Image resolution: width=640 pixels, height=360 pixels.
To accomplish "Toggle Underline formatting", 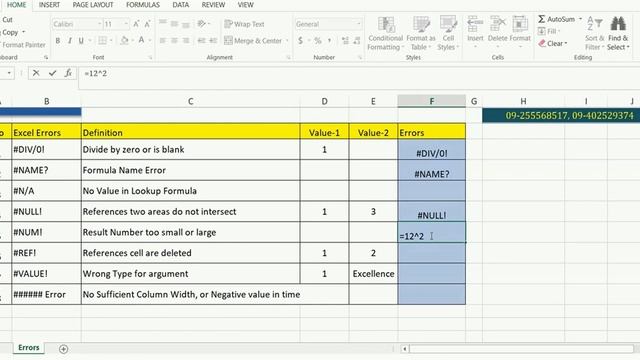I will click(81, 40).
